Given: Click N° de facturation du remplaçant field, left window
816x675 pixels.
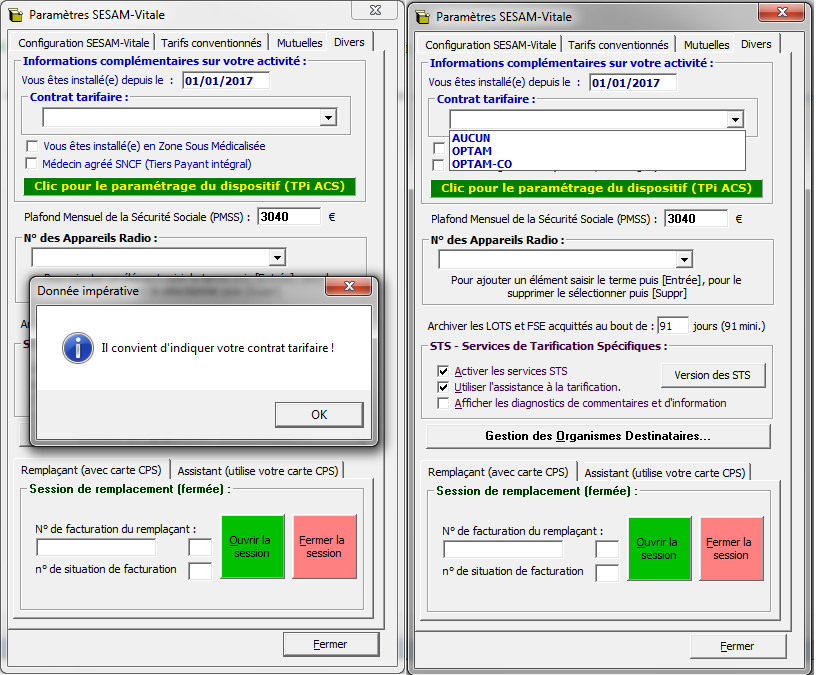Looking at the screenshot, I should click(x=96, y=547).
